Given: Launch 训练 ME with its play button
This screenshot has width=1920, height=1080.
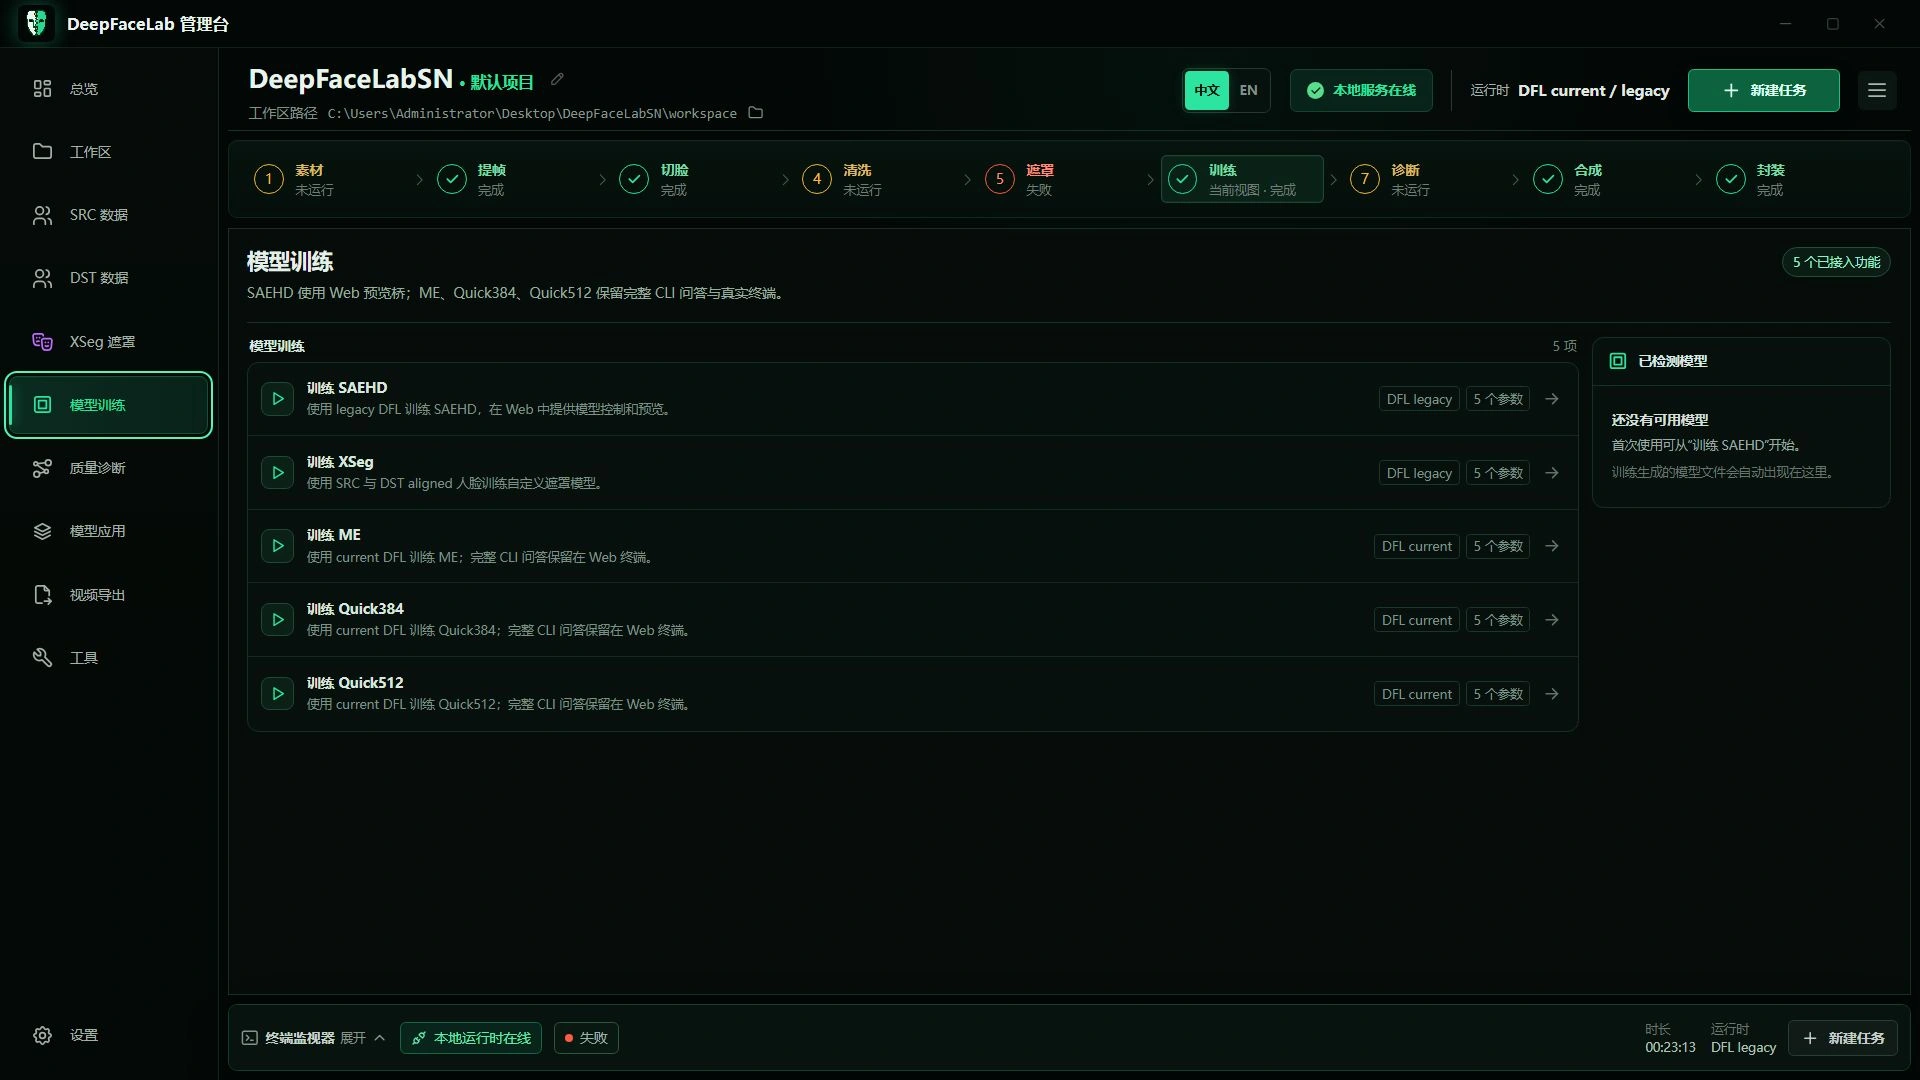Looking at the screenshot, I should pyautogui.click(x=277, y=546).
